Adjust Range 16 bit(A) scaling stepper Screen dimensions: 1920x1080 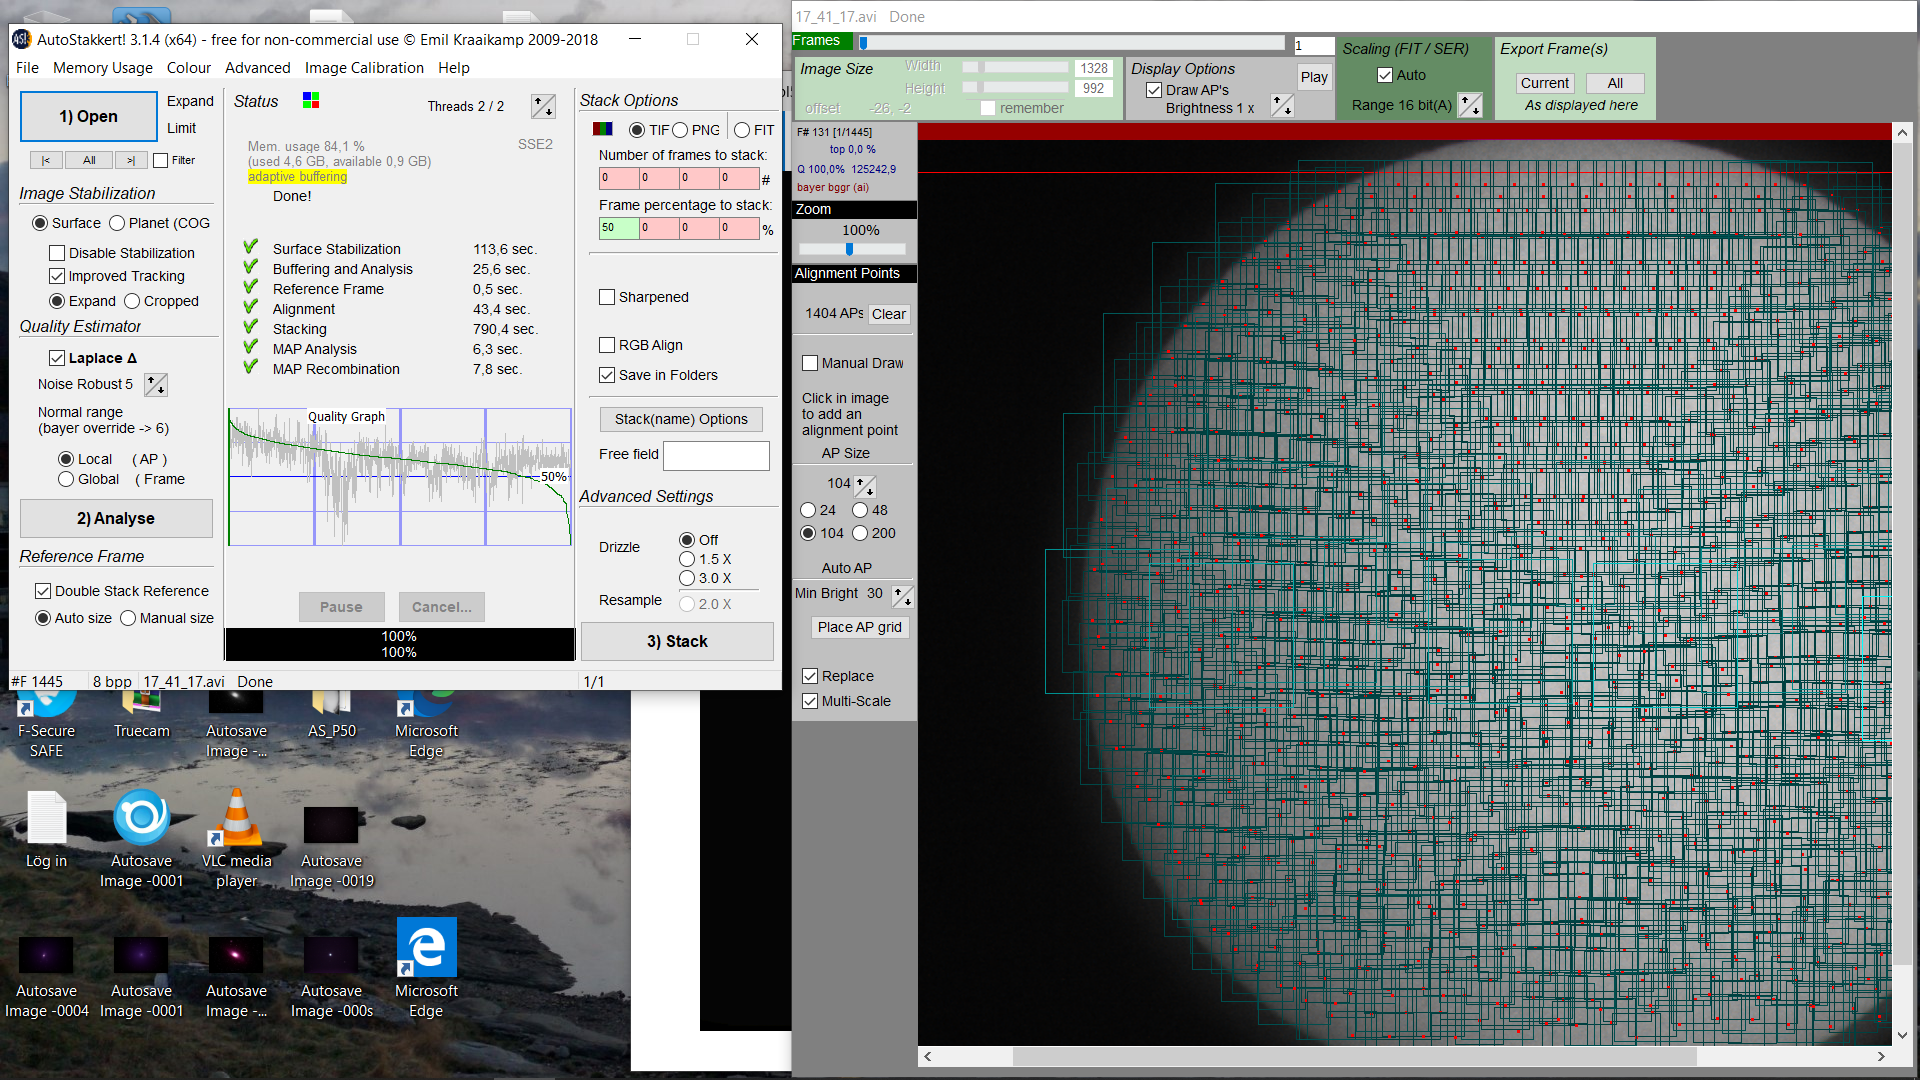1469,105
